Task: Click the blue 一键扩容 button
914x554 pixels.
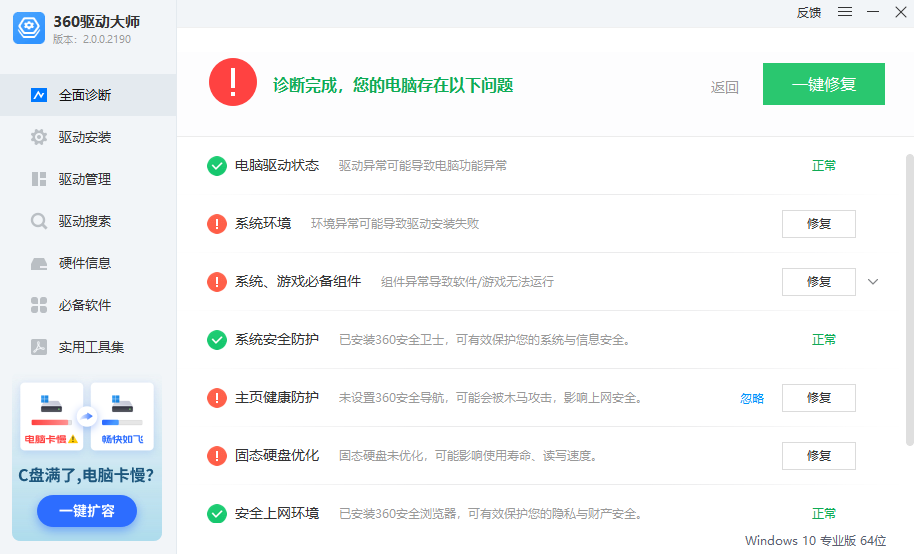Action: pos(87,511)
